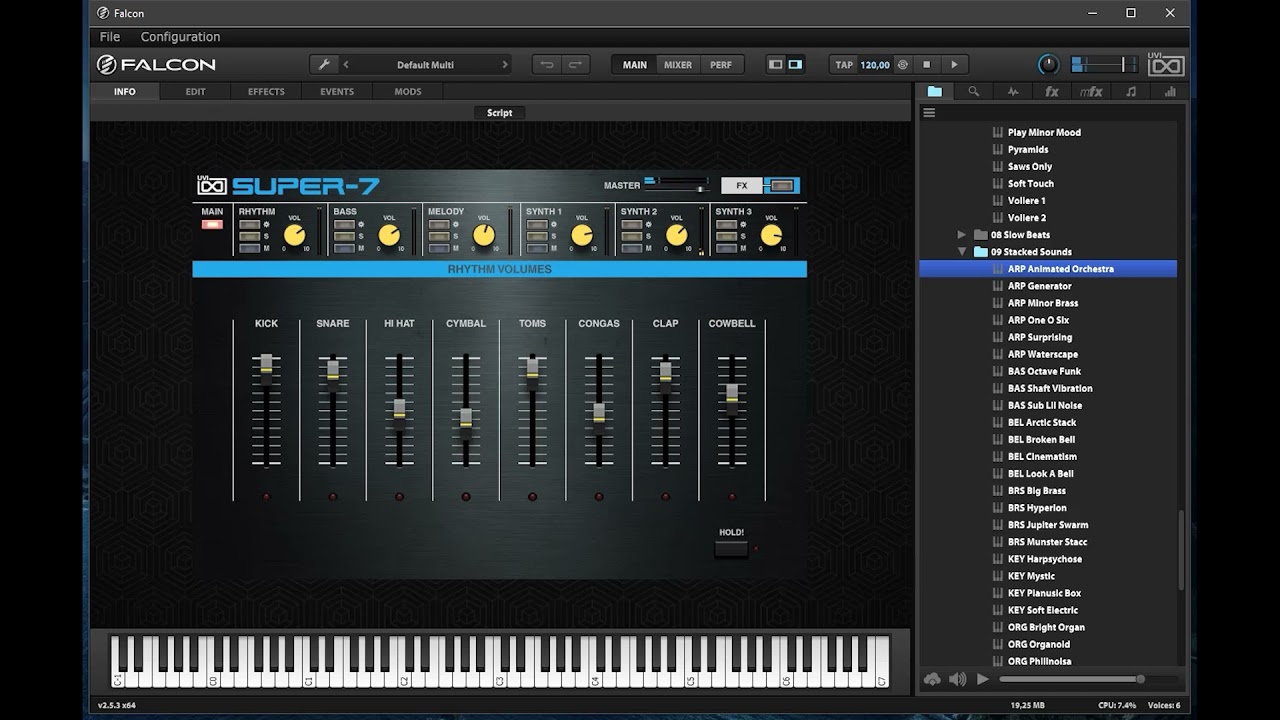Toggle the HOLD! button
Screen dimensions: 1280x720
[731, 548]
